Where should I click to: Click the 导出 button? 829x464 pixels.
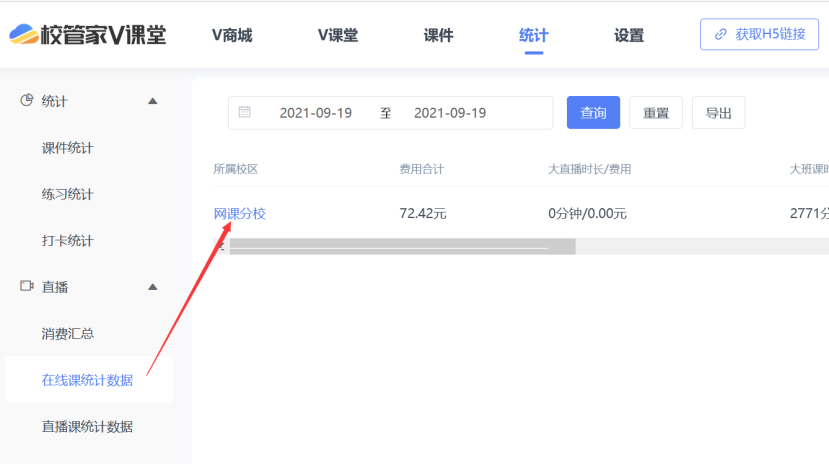click(x=719, y=113)
